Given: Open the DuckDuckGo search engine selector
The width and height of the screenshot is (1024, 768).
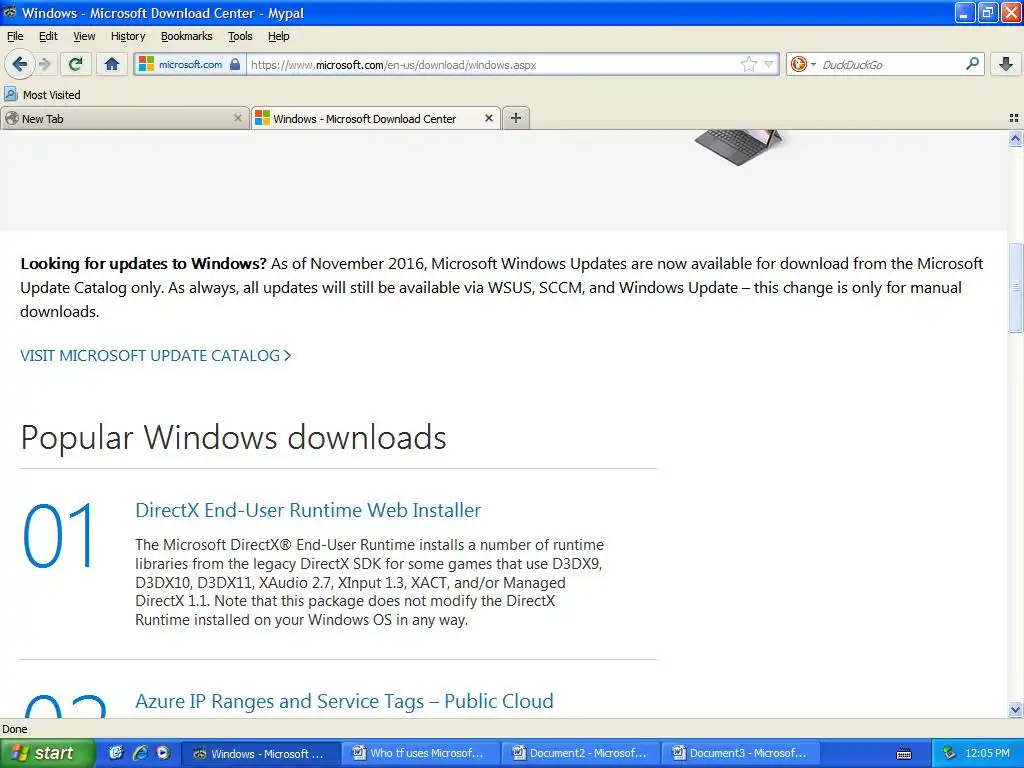Looking at the screenshot, I should (803, 64).
